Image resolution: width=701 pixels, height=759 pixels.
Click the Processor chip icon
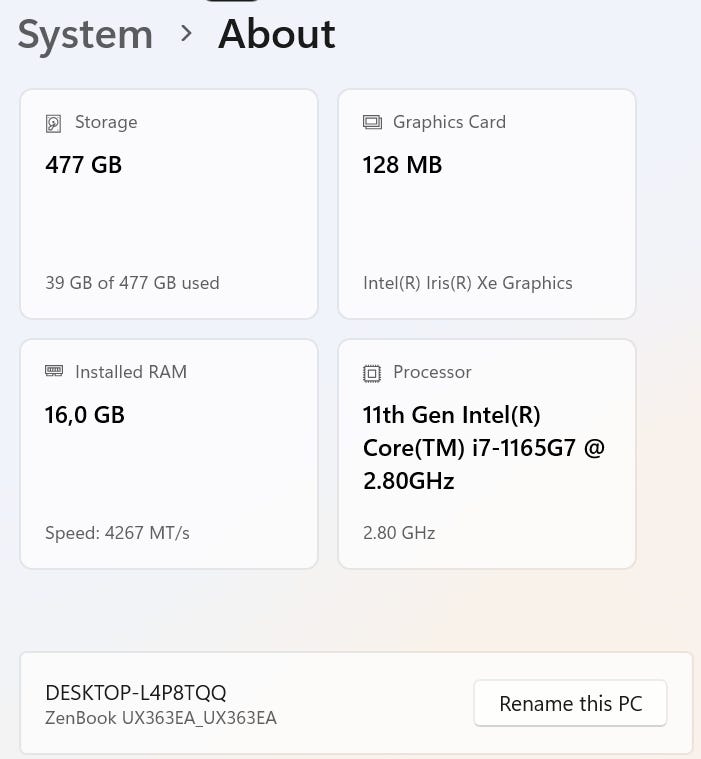[x=372, y=373]
